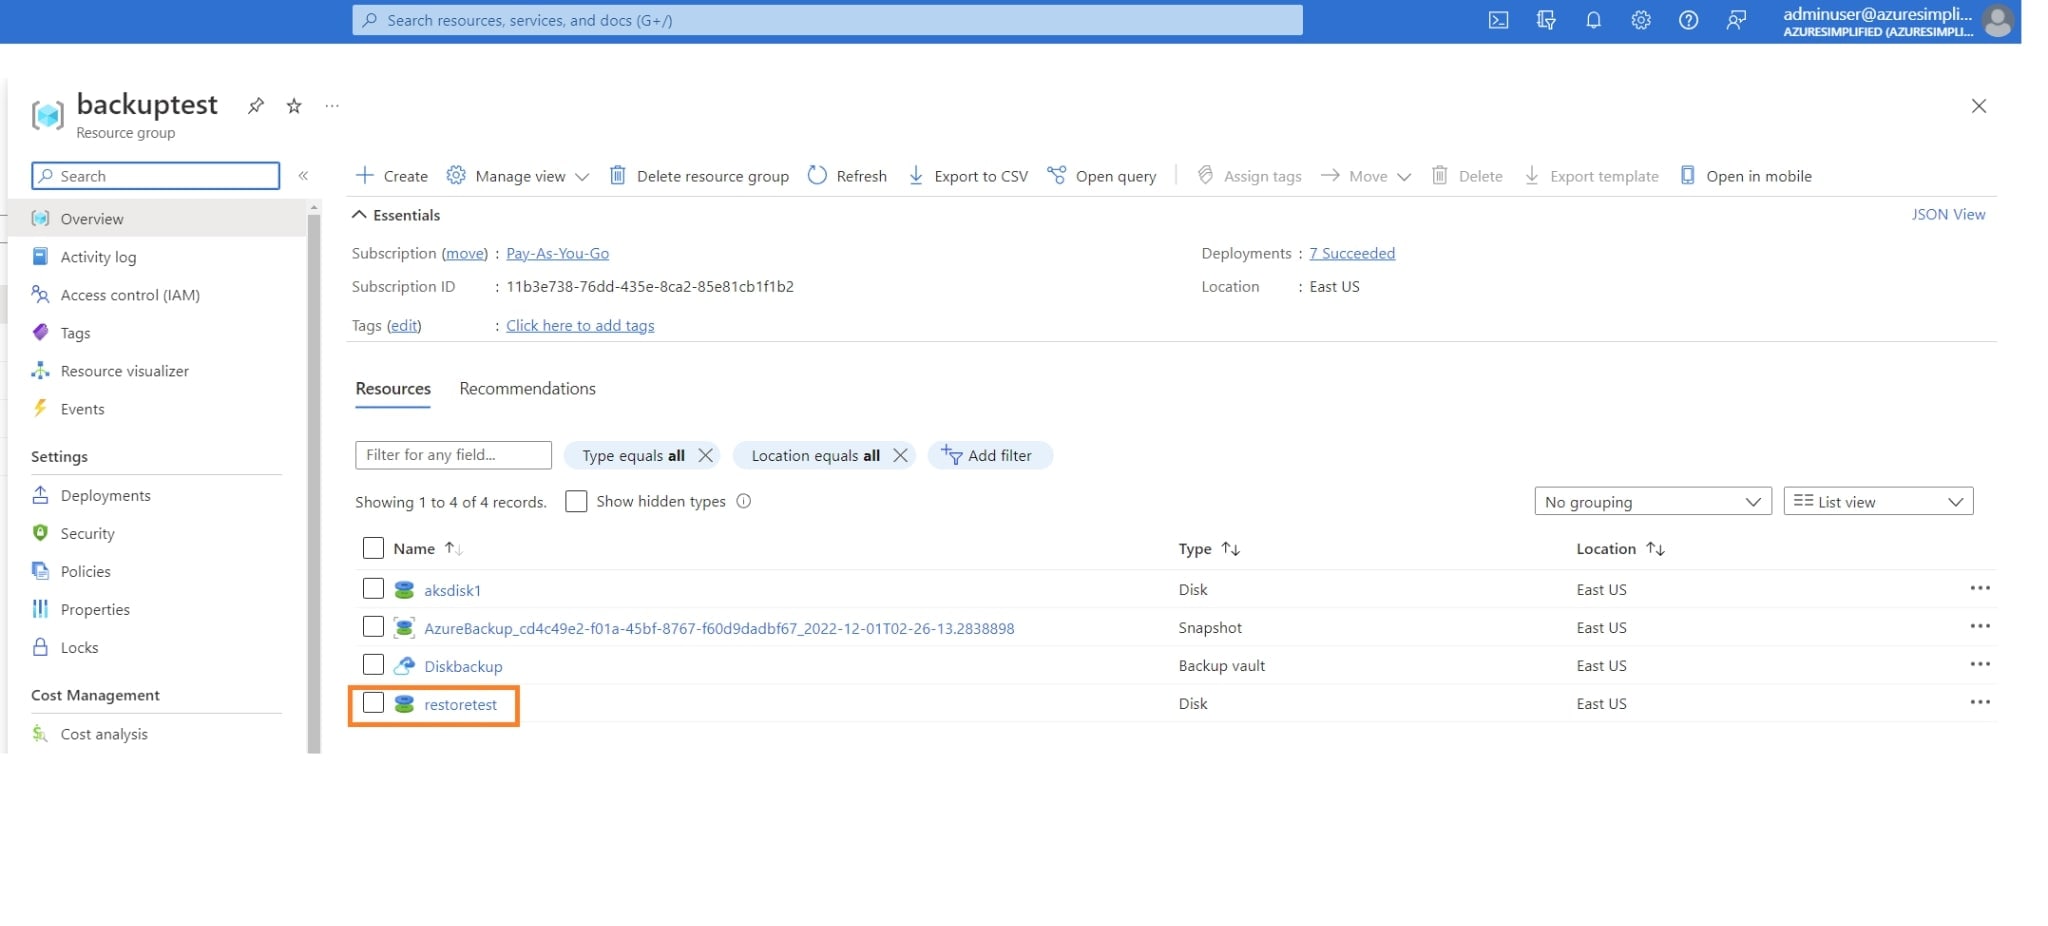Enable Show hidden types checkbox
Screen dimensions: 2048x926
(576, 501)
